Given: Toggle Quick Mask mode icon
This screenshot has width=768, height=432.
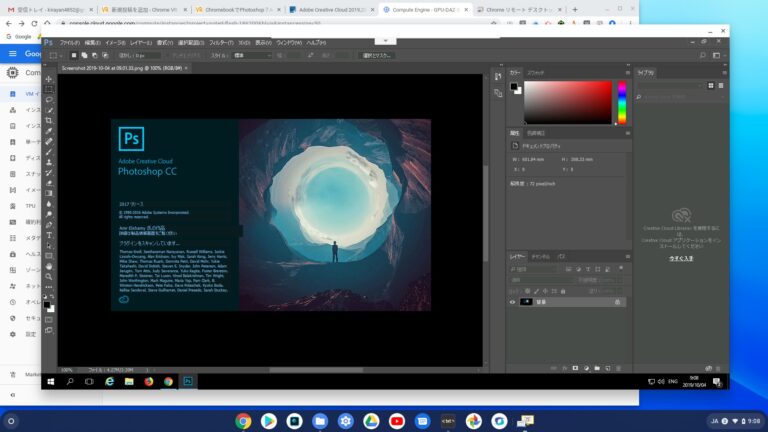Looking at the screenshot, I should (48, 320).
